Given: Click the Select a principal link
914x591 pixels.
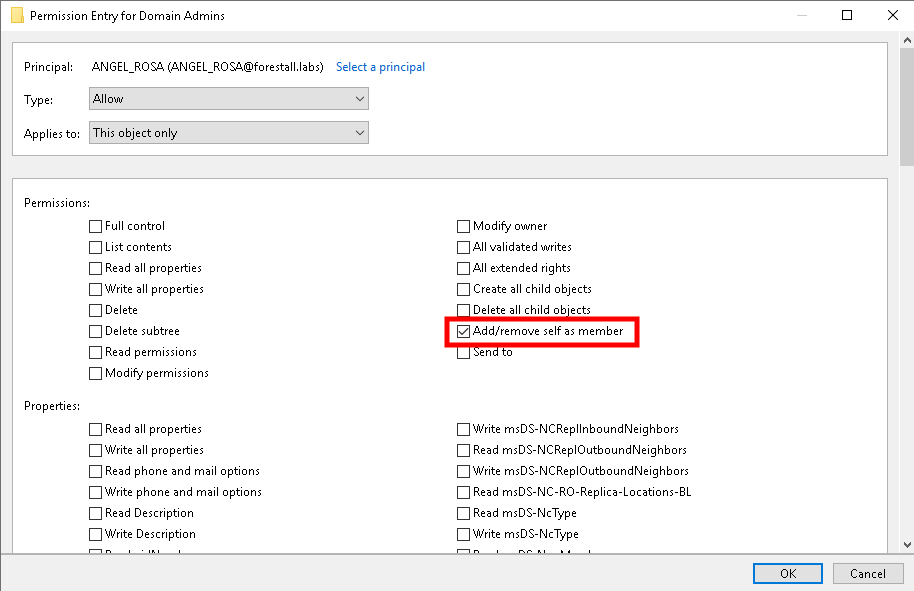Looking at the screenshot, I should pos(380,67).
